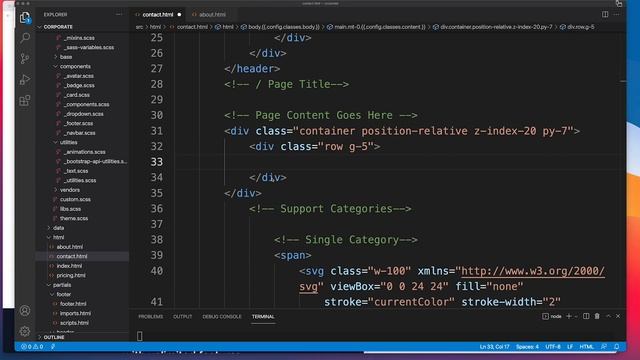Change indentation via Spaces: 4
640x360 pixels.
[x=527, y=347]
